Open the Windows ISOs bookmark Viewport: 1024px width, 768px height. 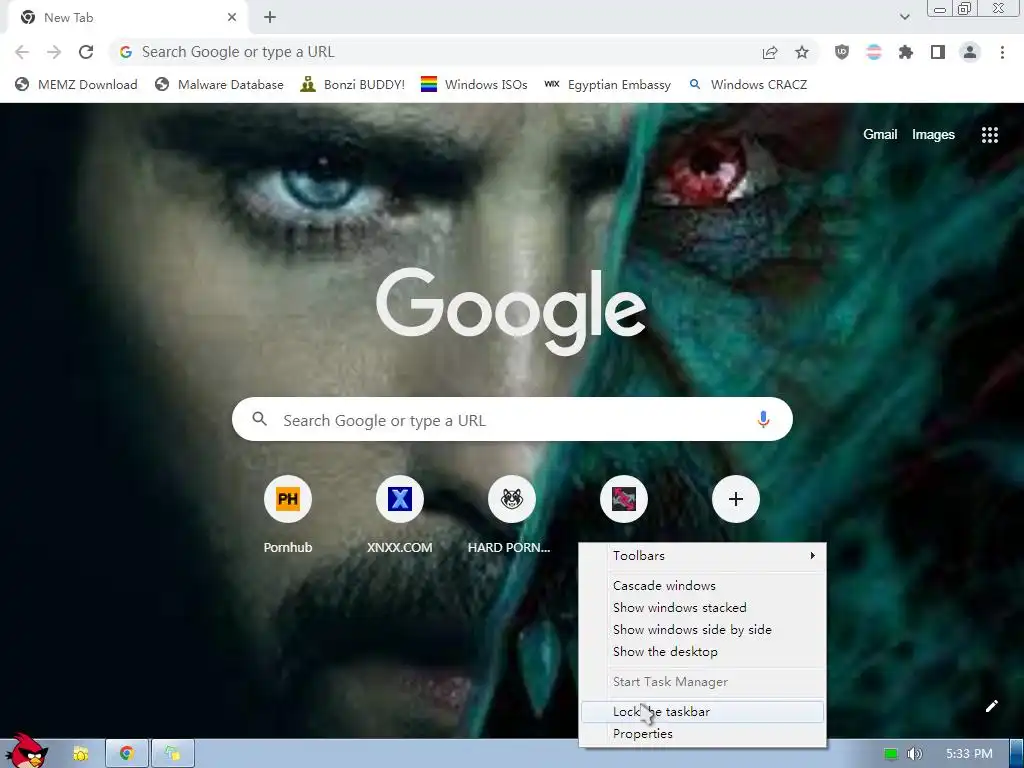point(474,85)
